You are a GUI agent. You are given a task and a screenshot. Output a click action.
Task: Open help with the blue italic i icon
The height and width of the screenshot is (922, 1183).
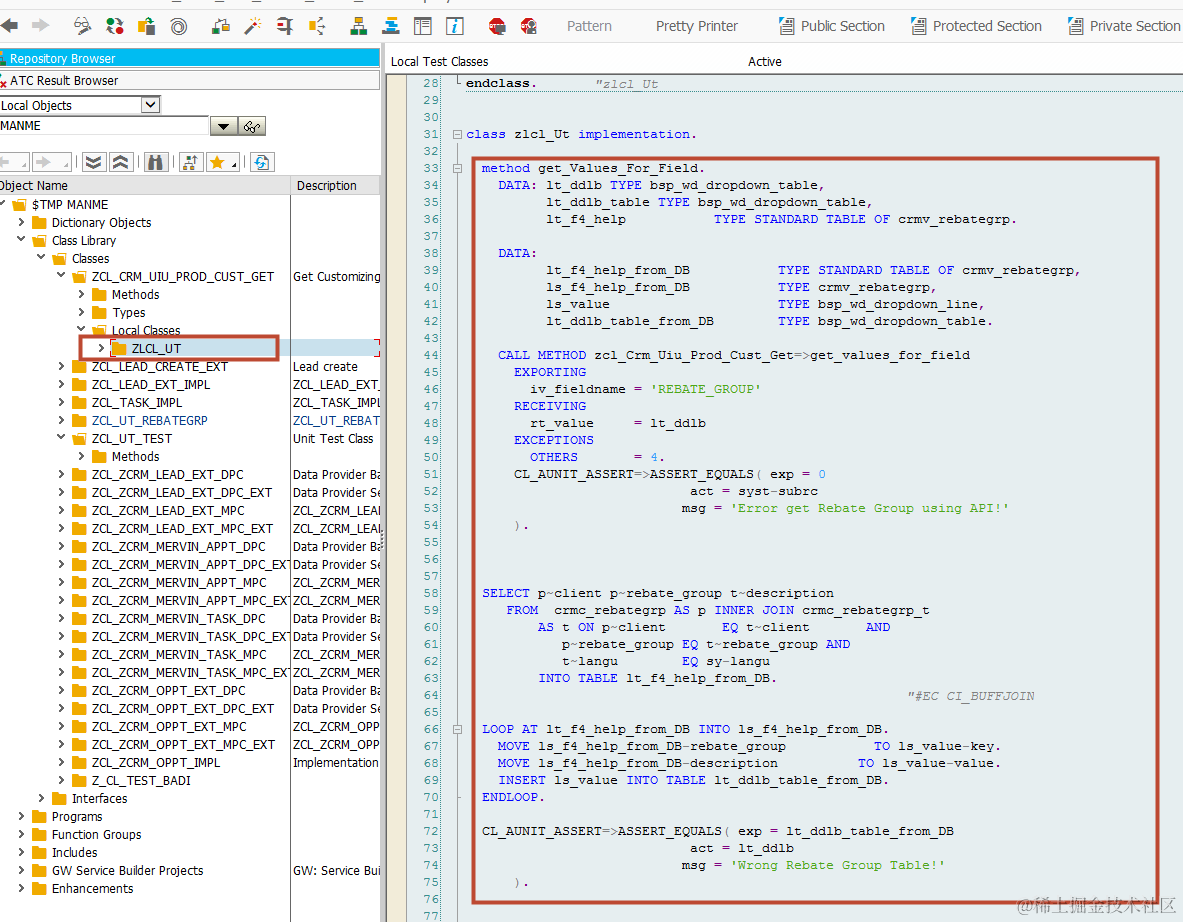pyautogui.click(x=455, y=26)
